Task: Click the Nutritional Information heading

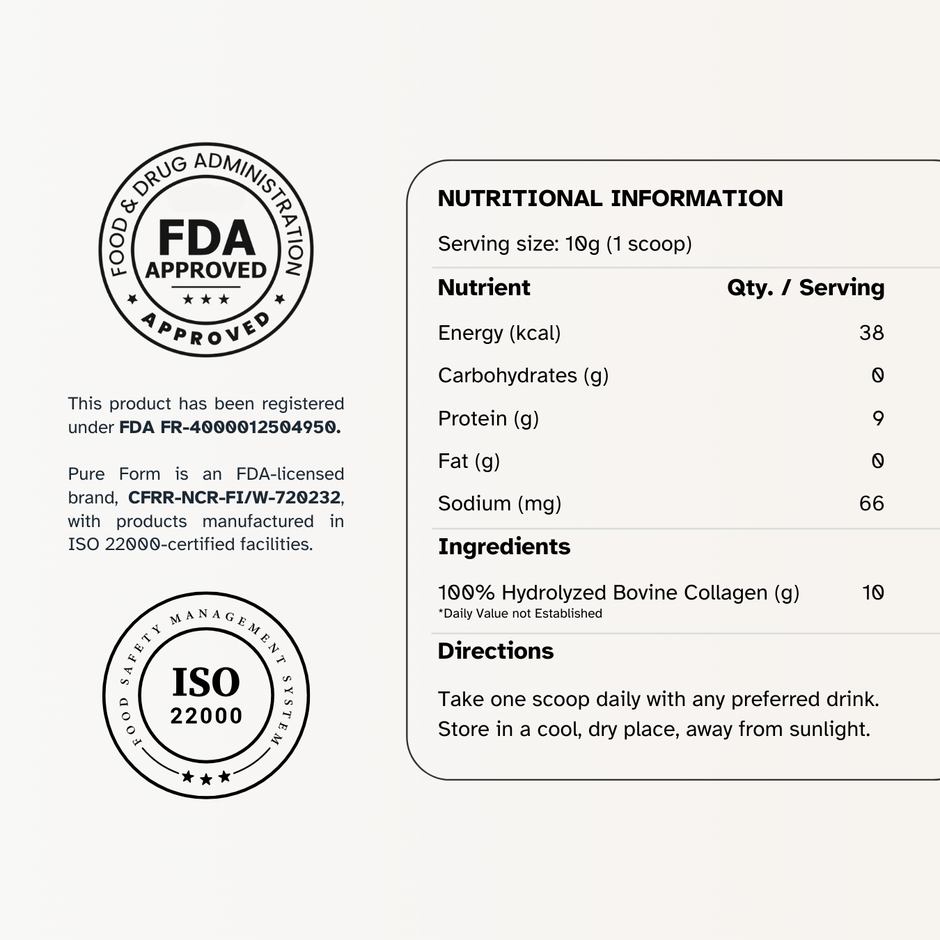Action: tap(610, 198)
